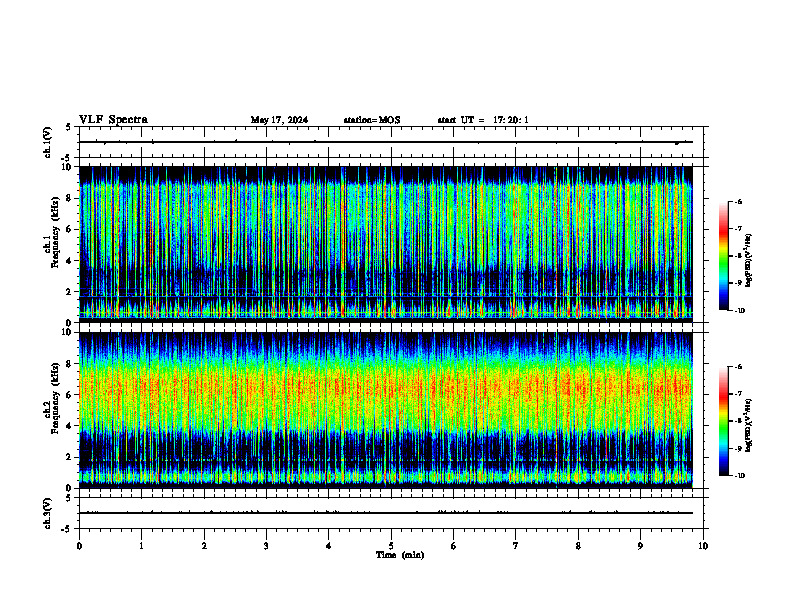
Task: Click the date 'May 17, 2024'
Action: (x=279, y=120)
